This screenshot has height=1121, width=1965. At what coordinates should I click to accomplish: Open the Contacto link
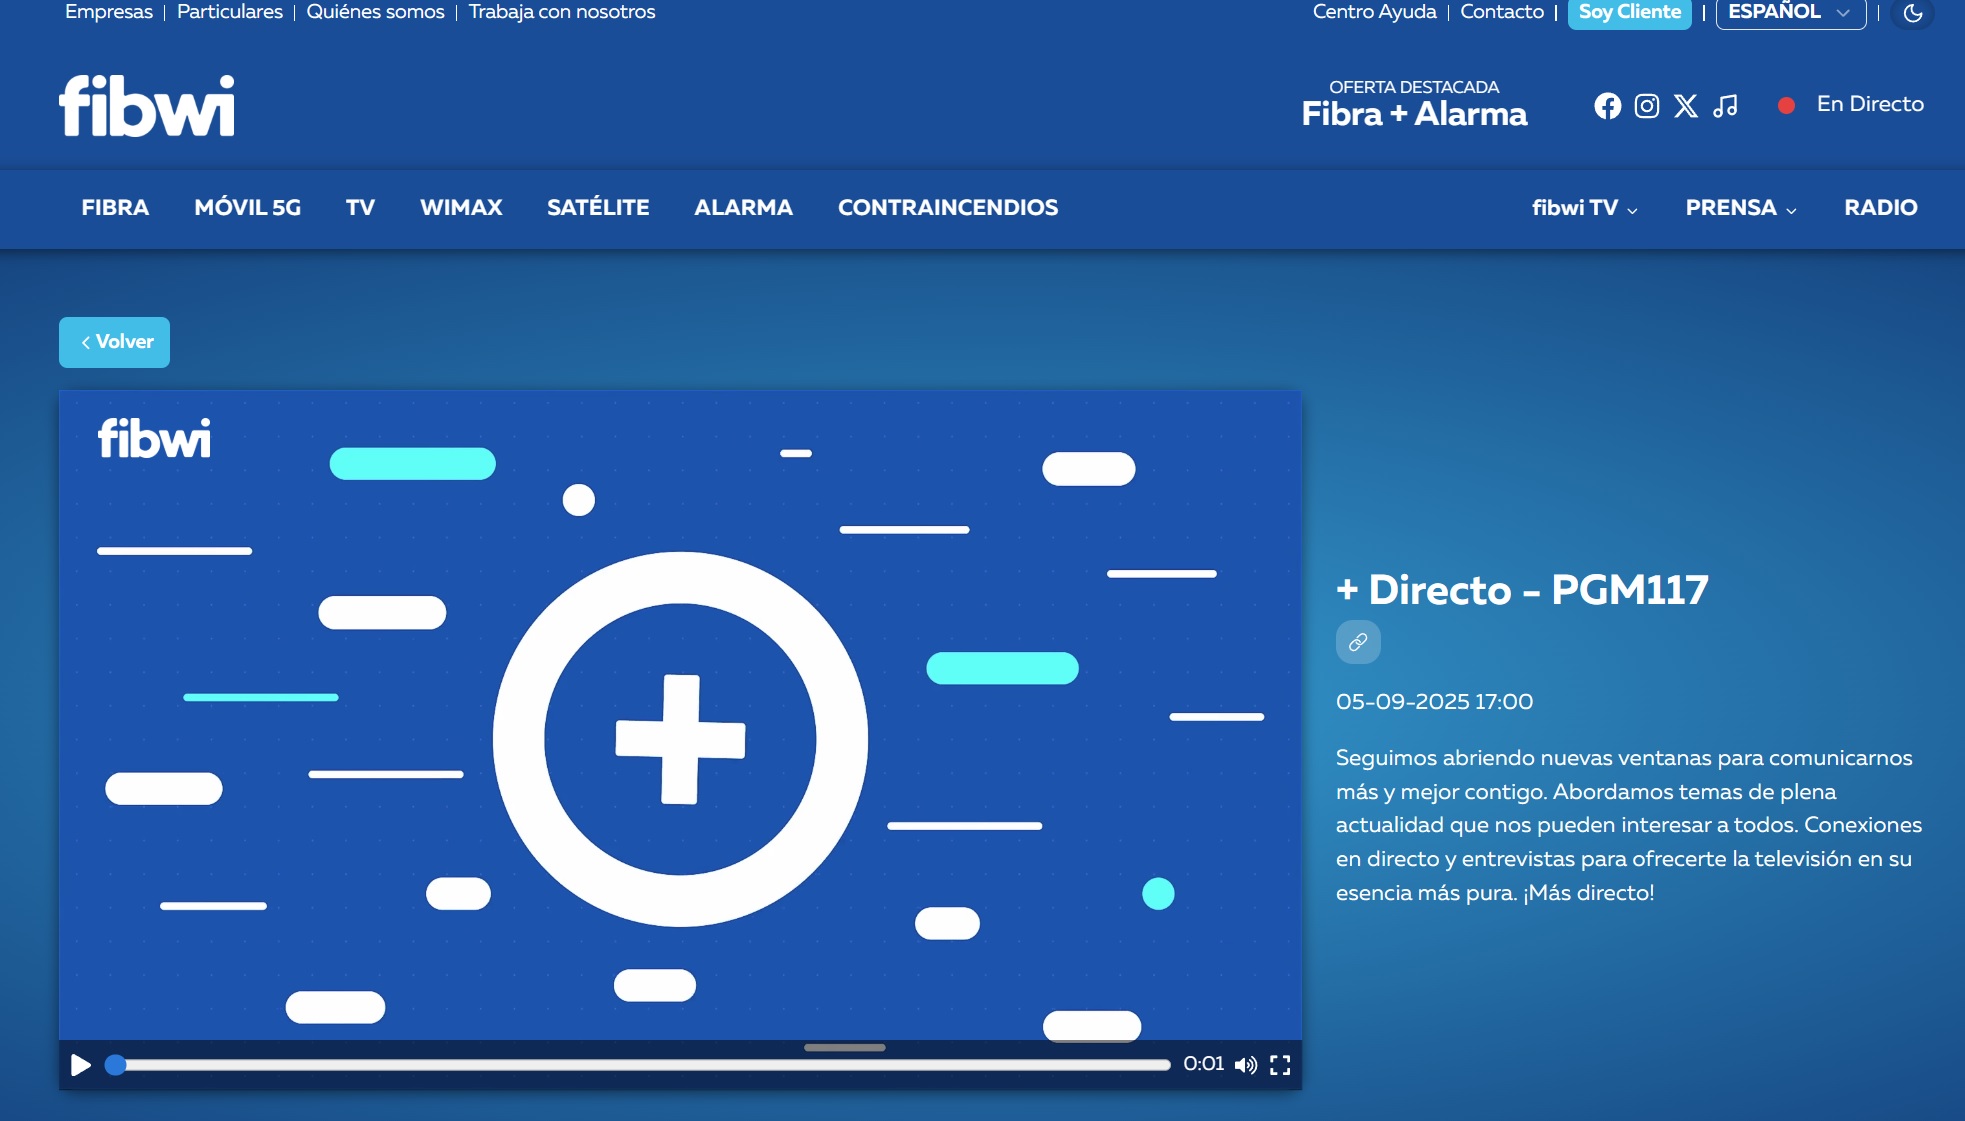click(1502, 12)
